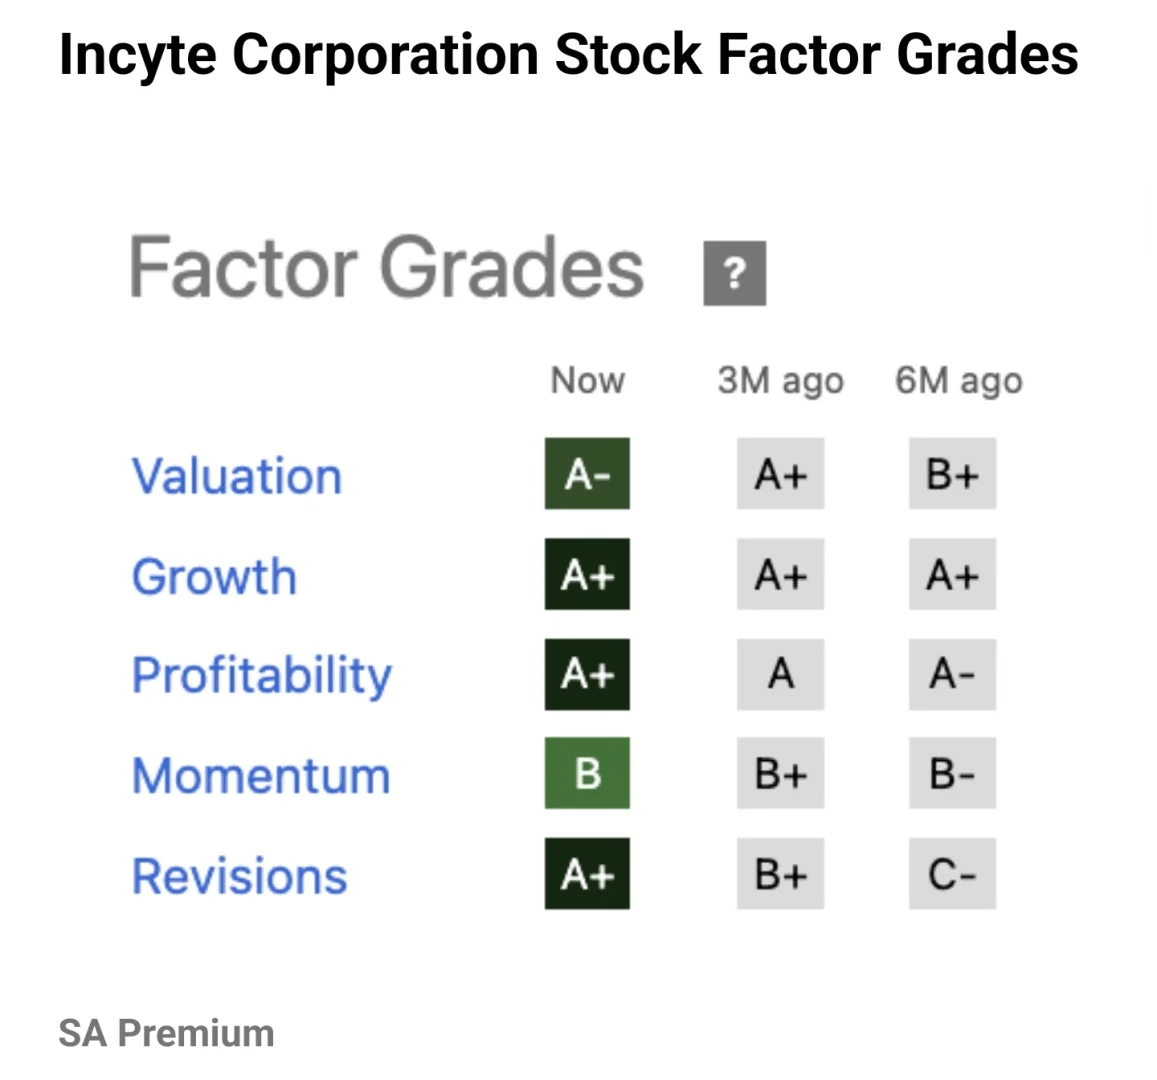Select the Profitability 6M ago A- grade

(x=952, y=674)
